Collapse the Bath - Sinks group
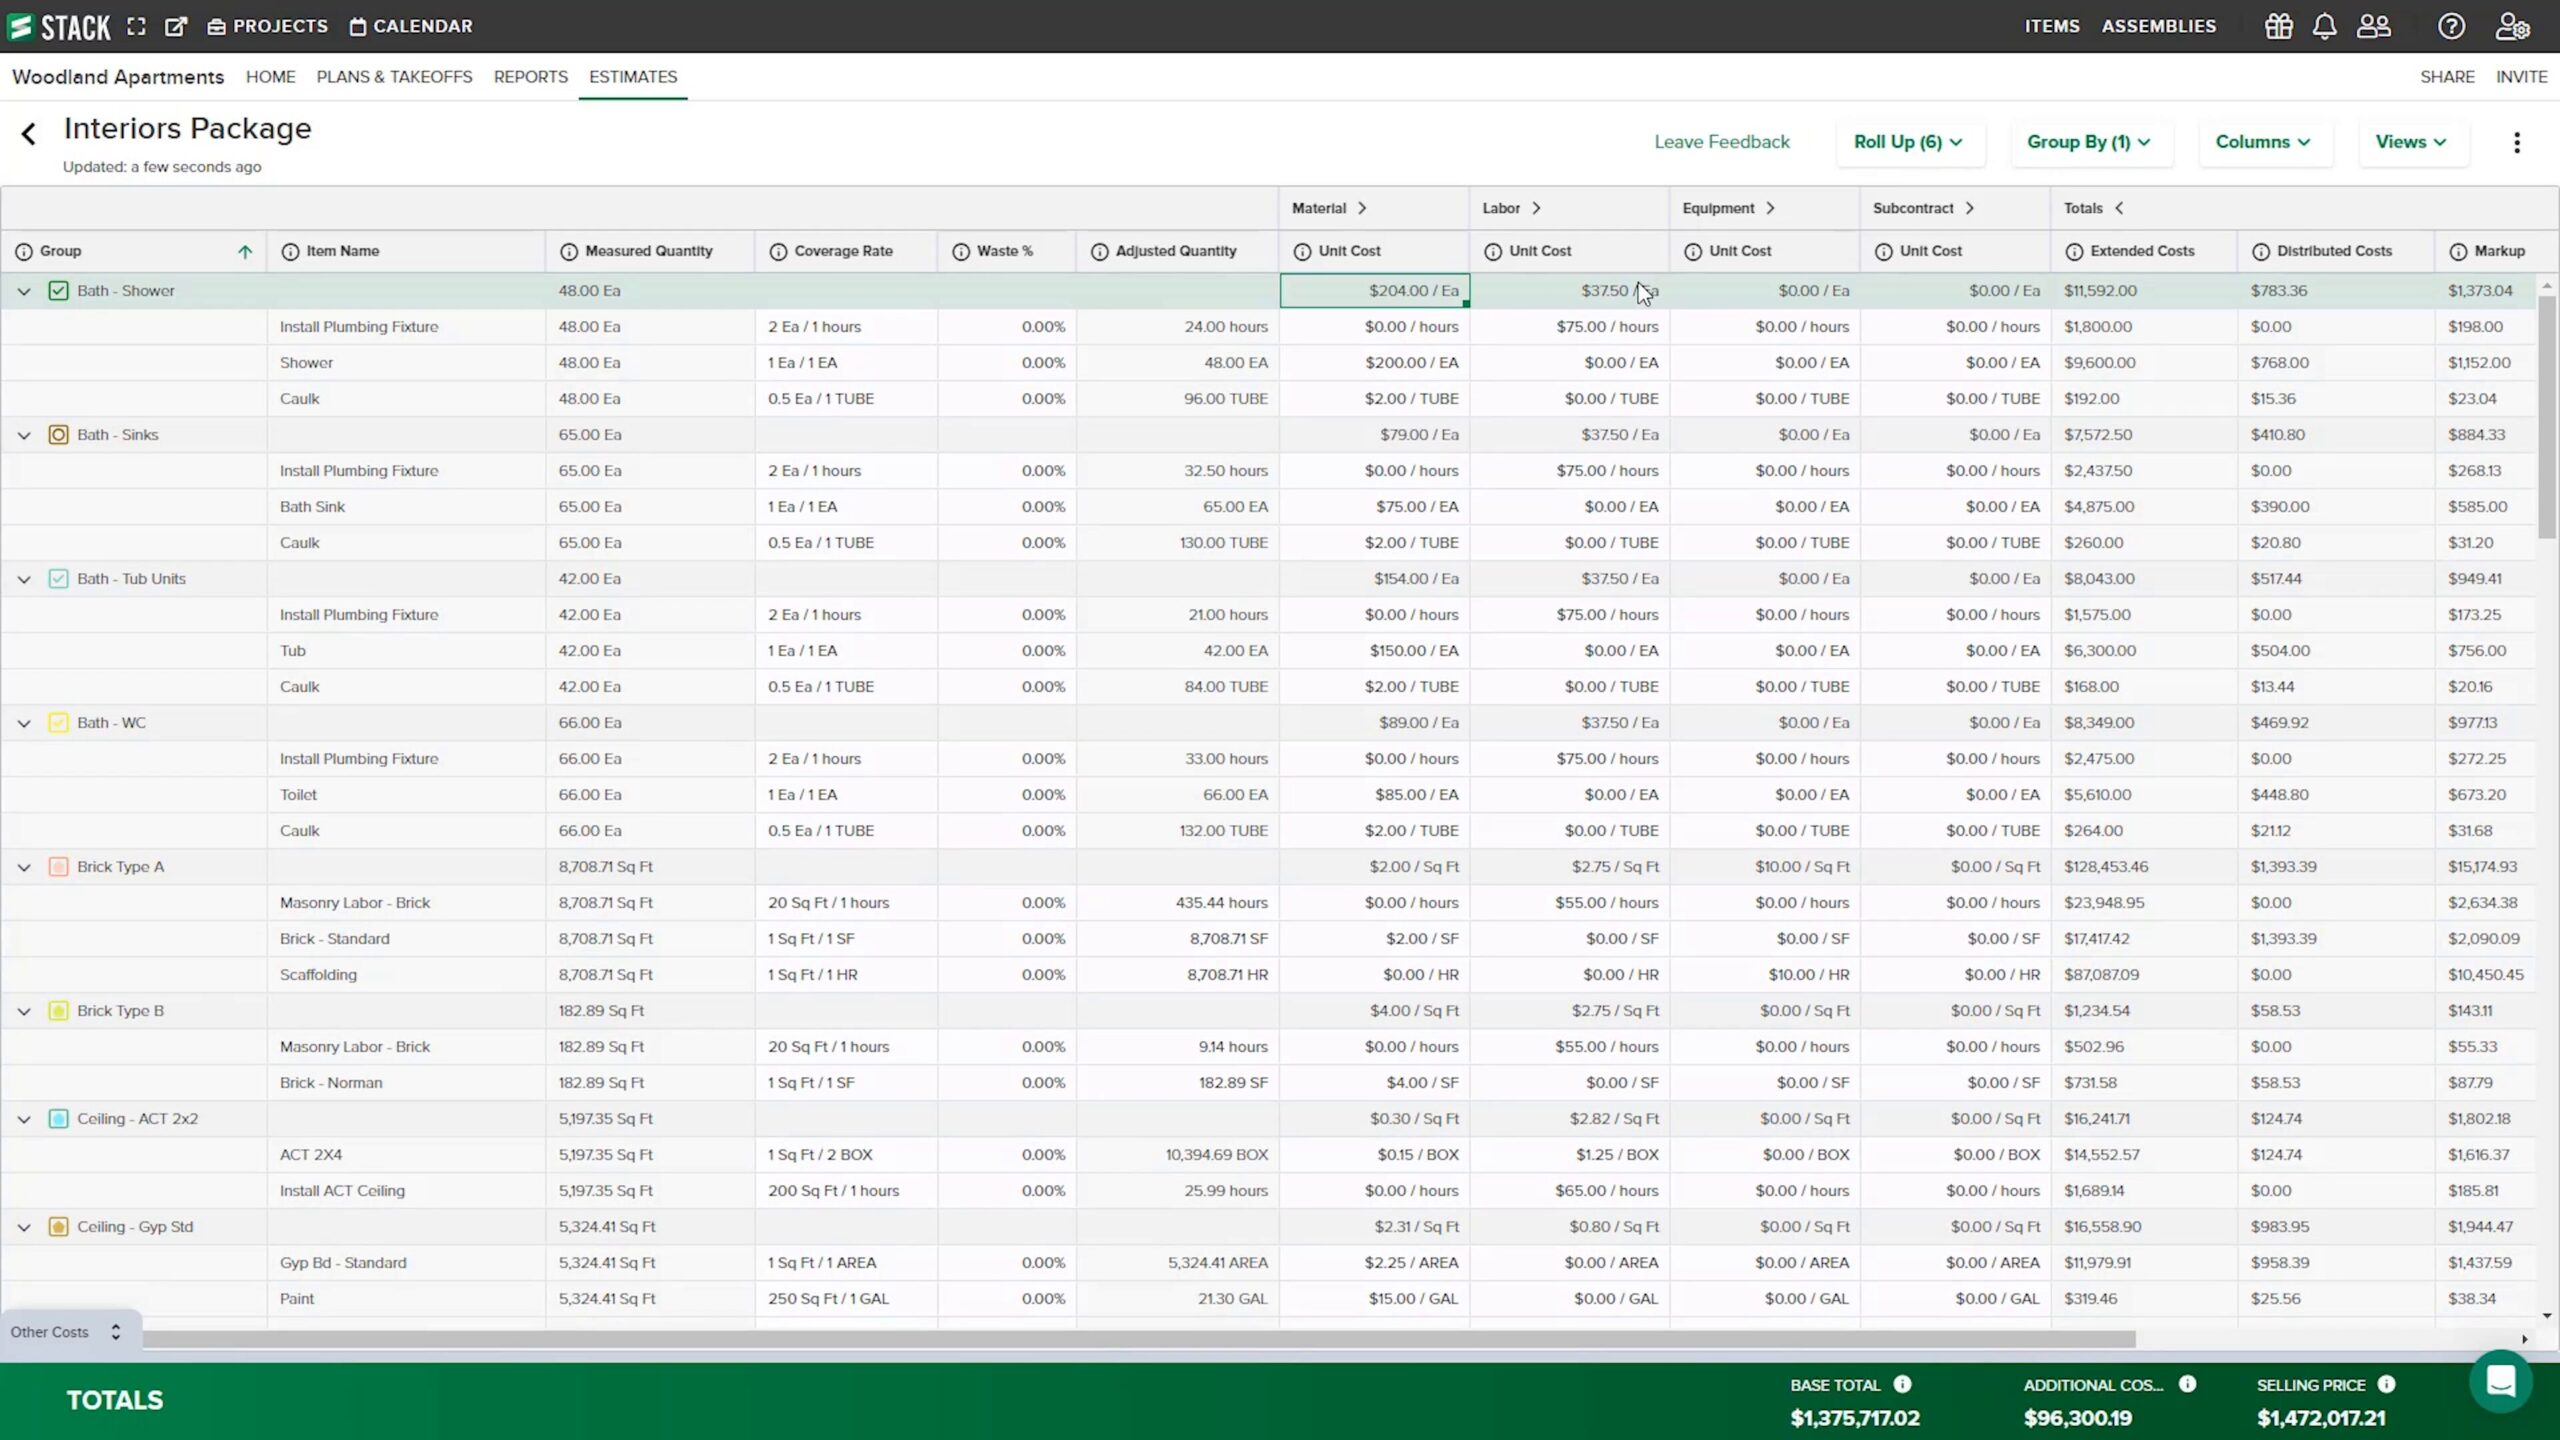 (x=23, y=434)
